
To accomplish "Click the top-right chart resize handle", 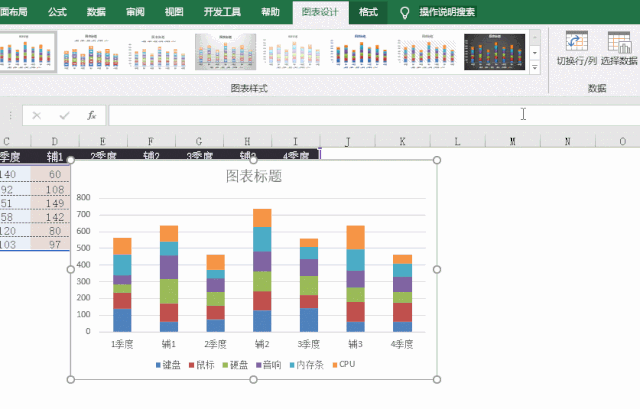I will click(437, 160).
